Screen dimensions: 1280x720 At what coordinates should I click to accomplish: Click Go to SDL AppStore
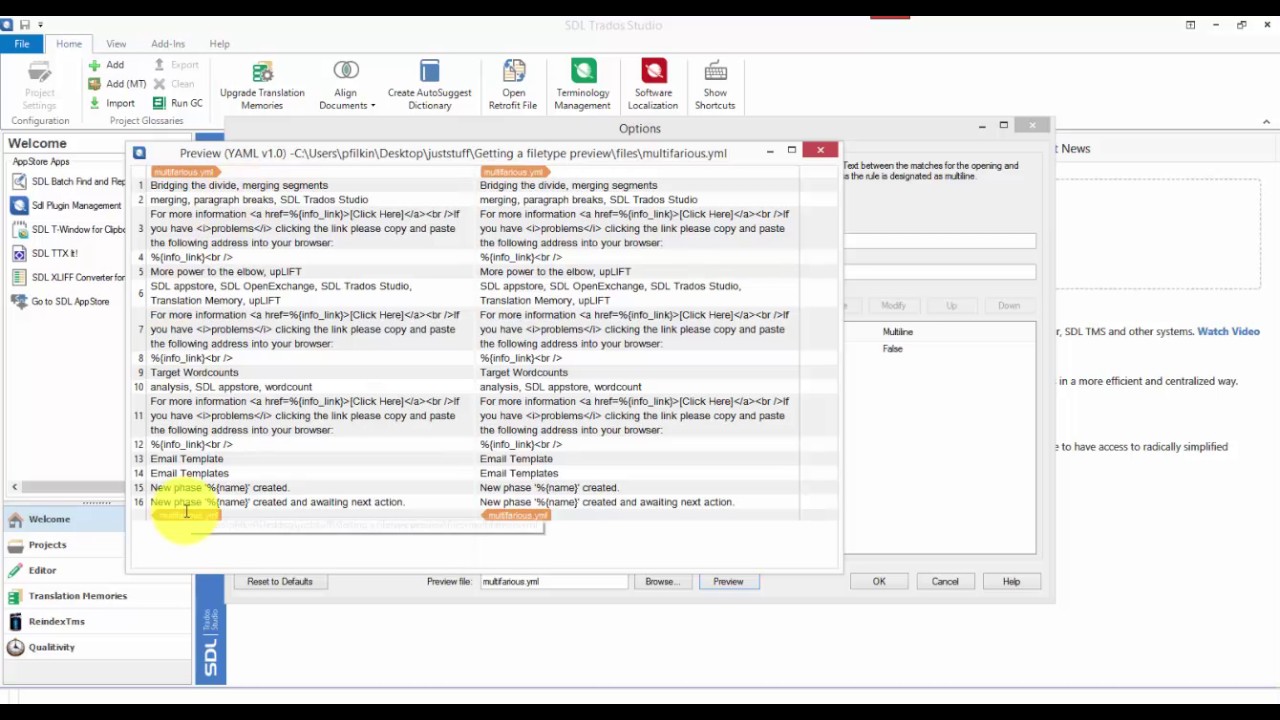pos(60,302)
